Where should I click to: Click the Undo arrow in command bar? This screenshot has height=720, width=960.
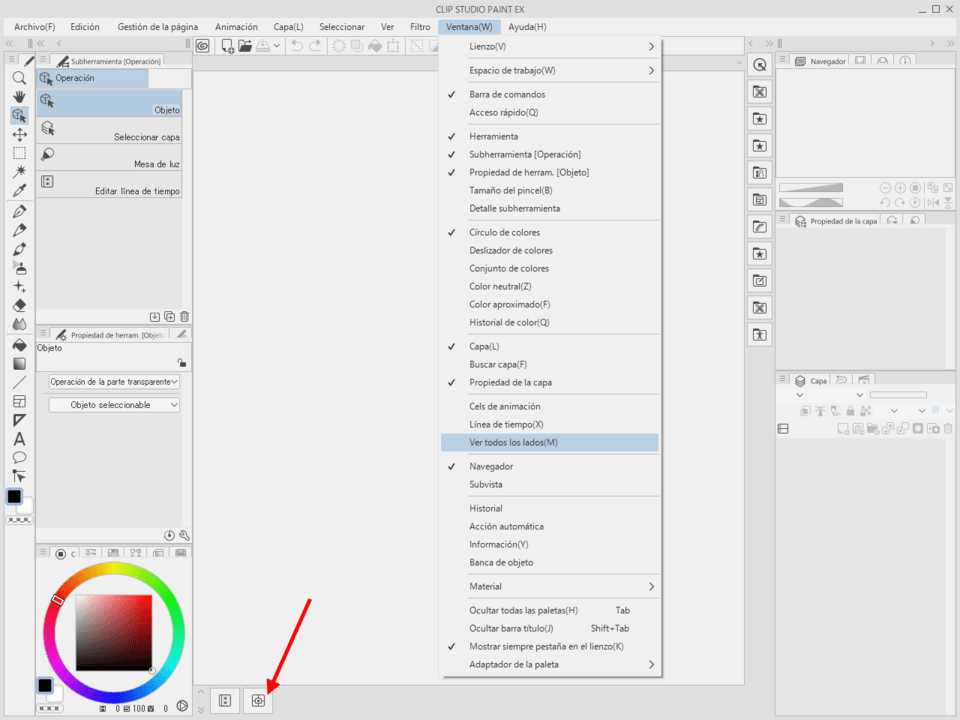pyautogui.click(x=297, y=45)
